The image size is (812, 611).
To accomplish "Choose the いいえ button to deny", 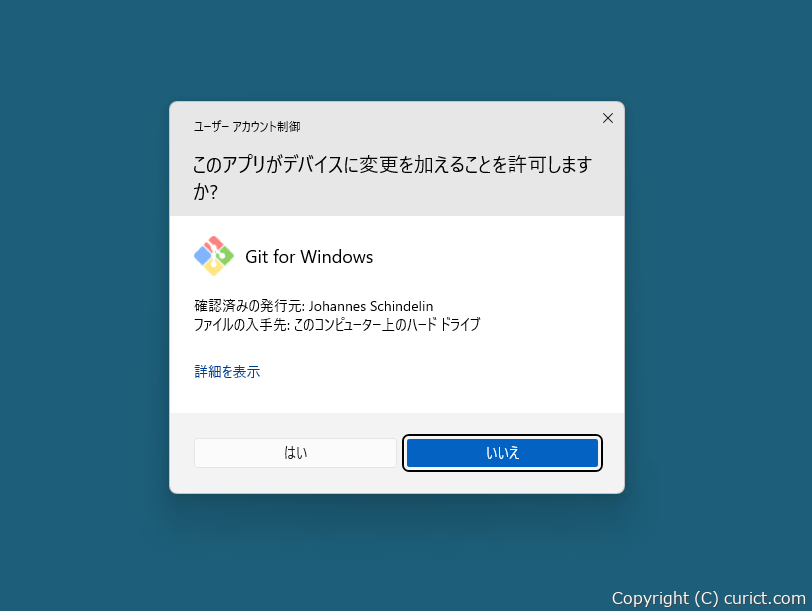I will point(502,453).
